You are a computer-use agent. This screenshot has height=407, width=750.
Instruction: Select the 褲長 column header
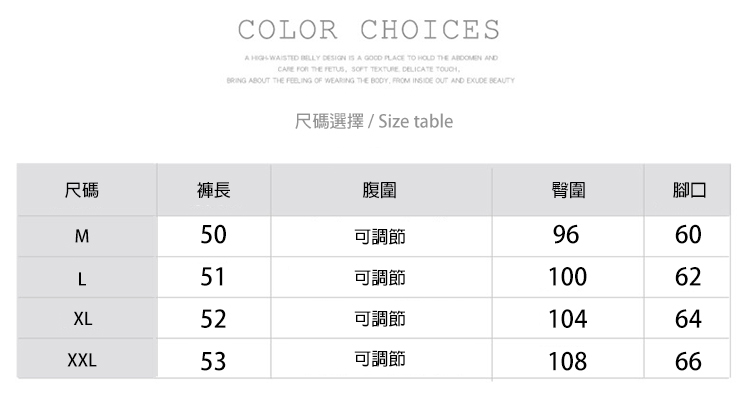tap(214, 189)
